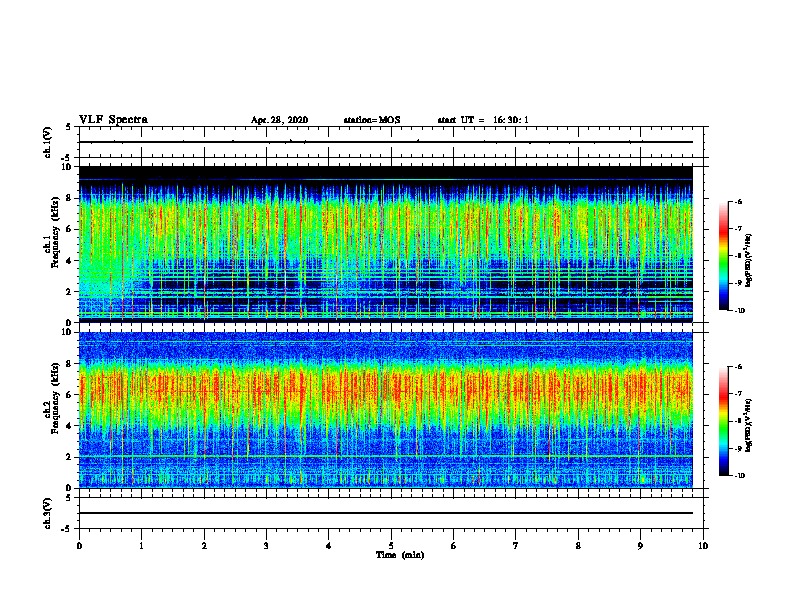Click the ch.2 color scale bar
Viewport: 792px width, 612px height.
click(x=723, y=421)
